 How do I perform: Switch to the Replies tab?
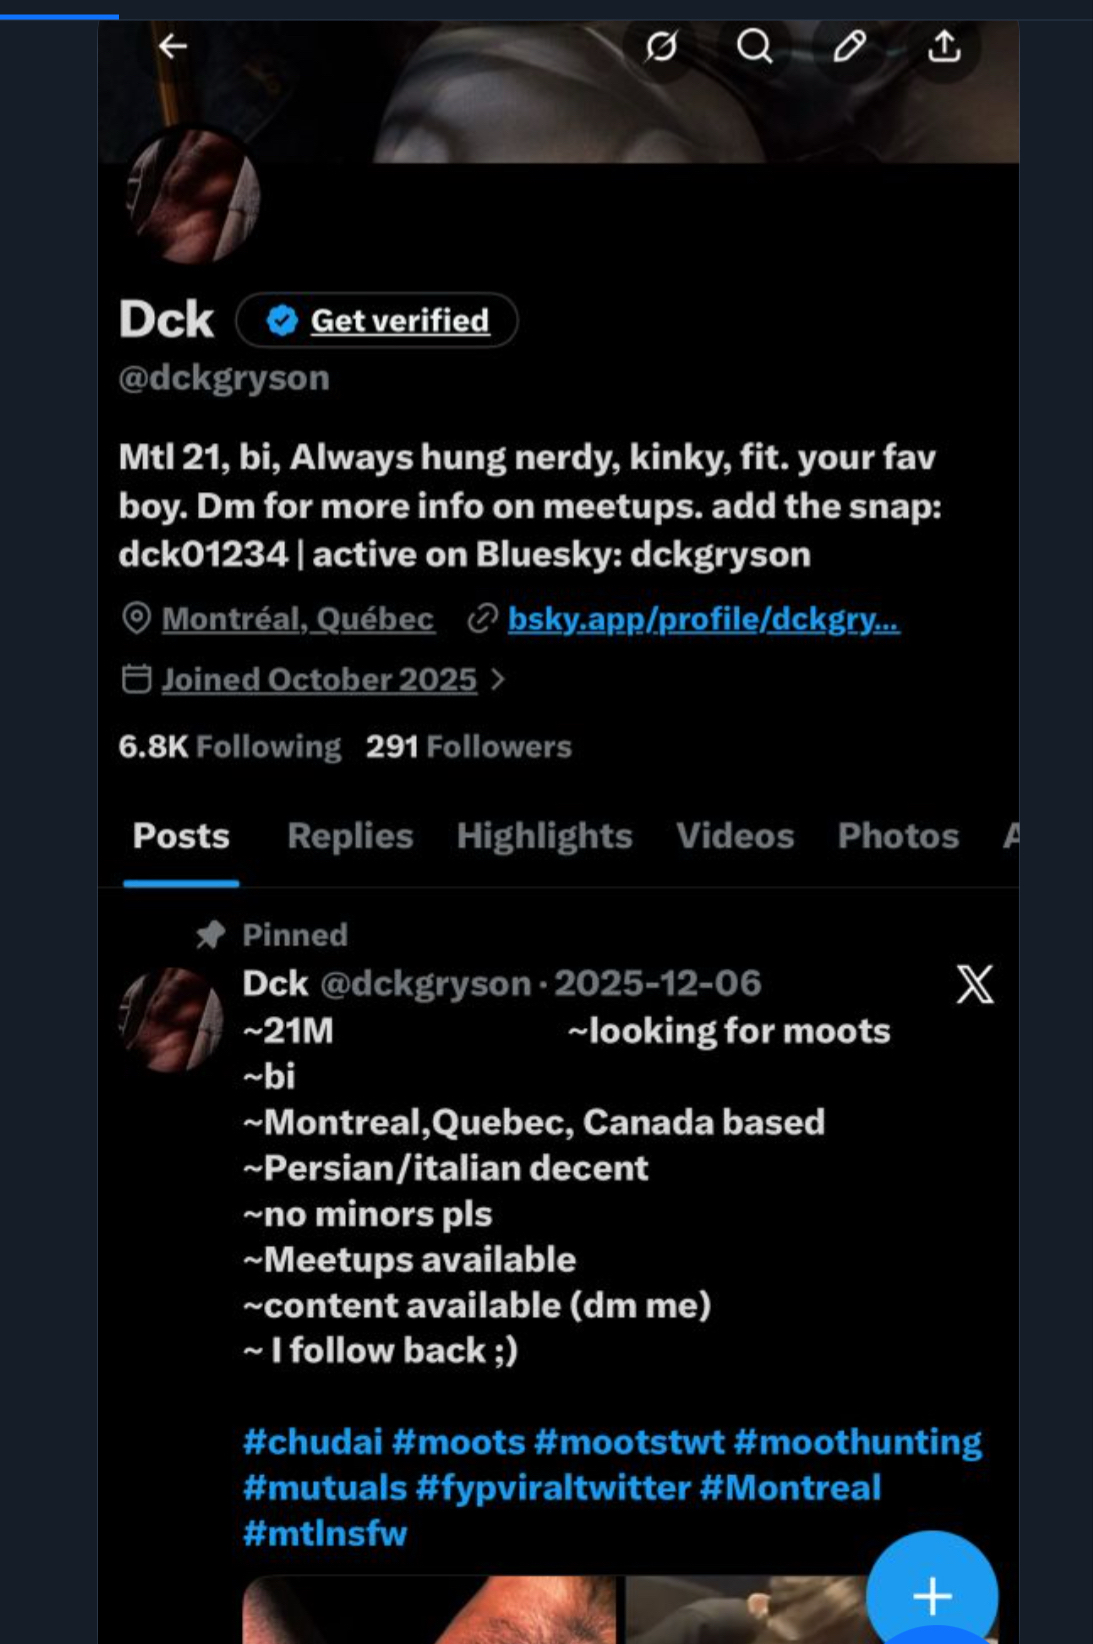point(350,836)
